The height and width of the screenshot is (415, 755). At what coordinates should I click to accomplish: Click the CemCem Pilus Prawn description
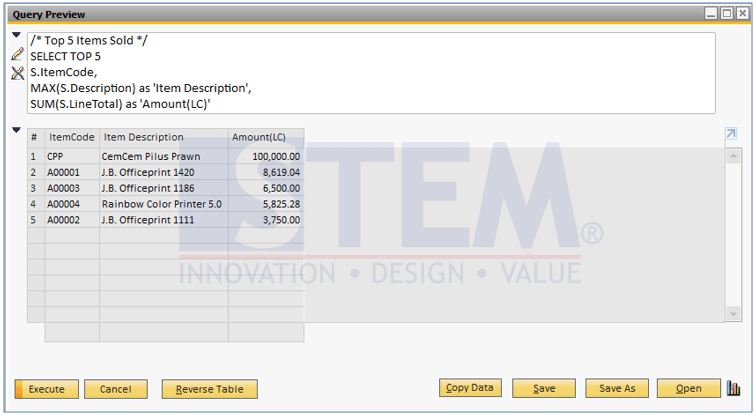click(164, 156)
